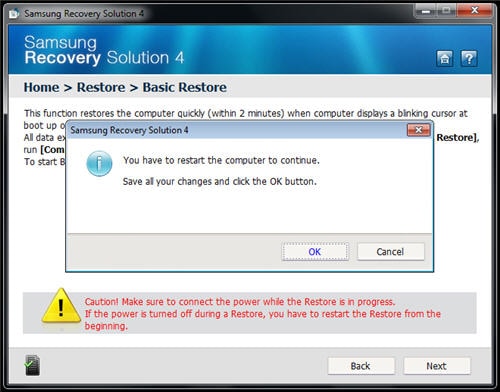Click the yellow caution triangle icon

(61, 307)
